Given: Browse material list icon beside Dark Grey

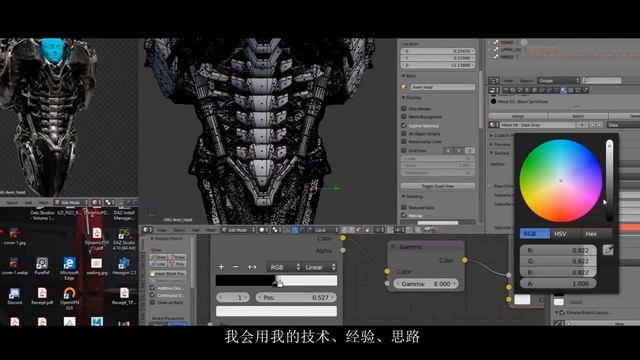Looking at the screenshot, I should (493, 125).
